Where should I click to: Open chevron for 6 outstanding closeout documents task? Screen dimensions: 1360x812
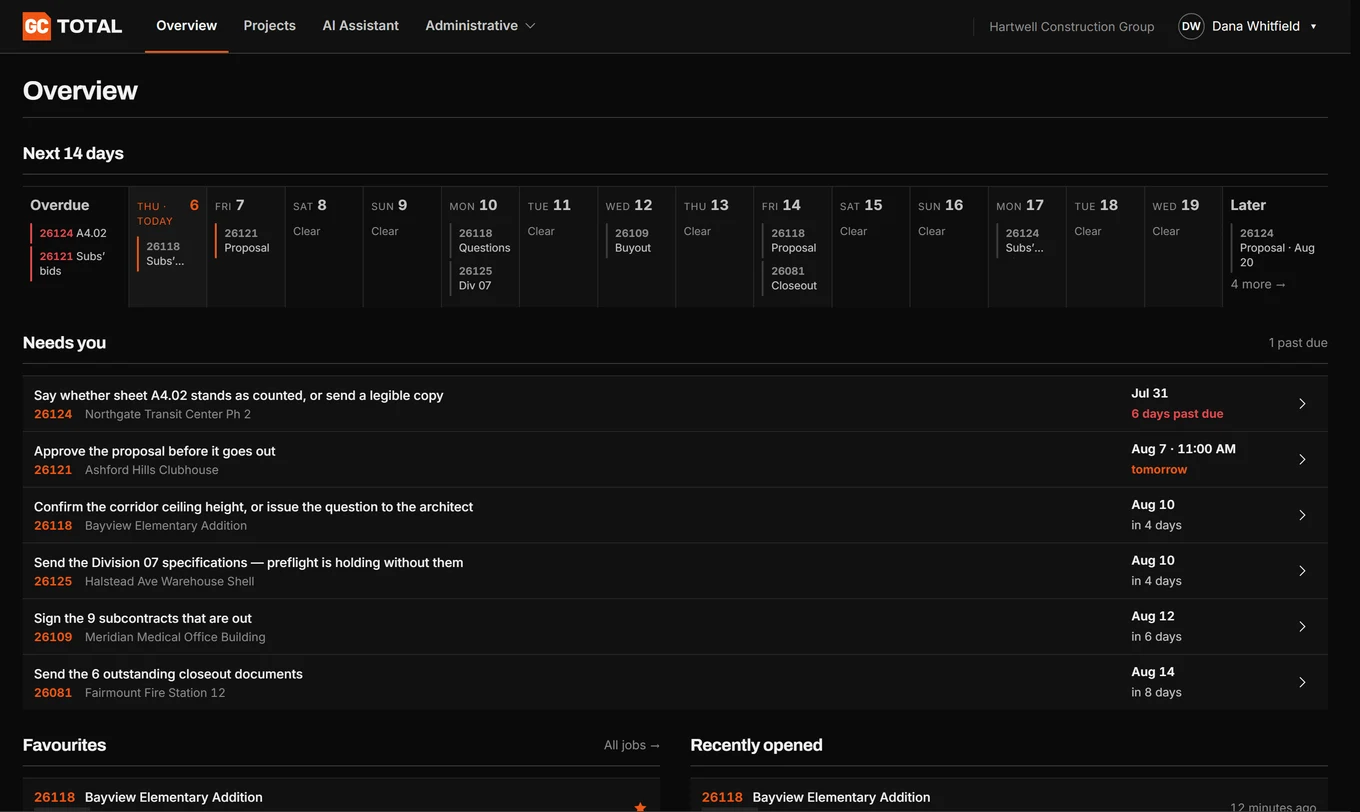click(1302, 682)
